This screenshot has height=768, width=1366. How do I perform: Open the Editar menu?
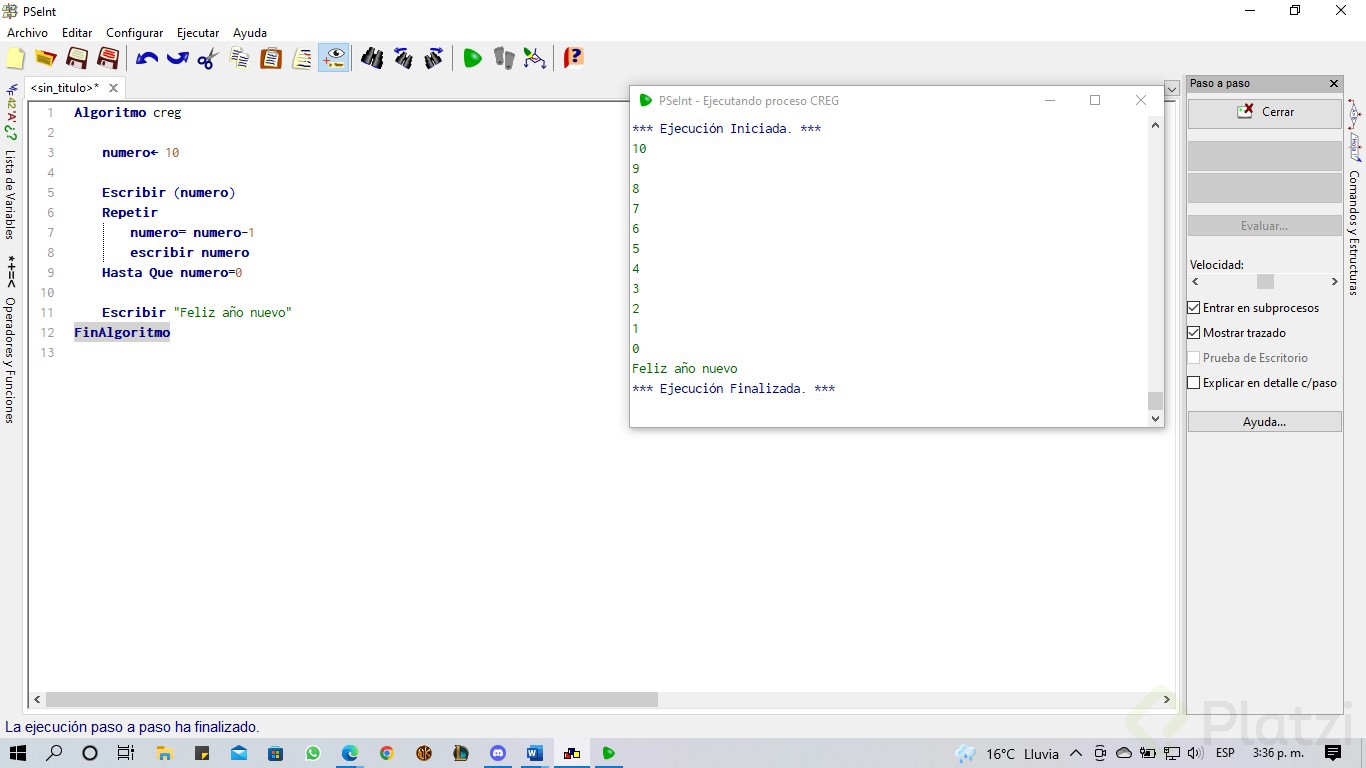click(77, 33)
